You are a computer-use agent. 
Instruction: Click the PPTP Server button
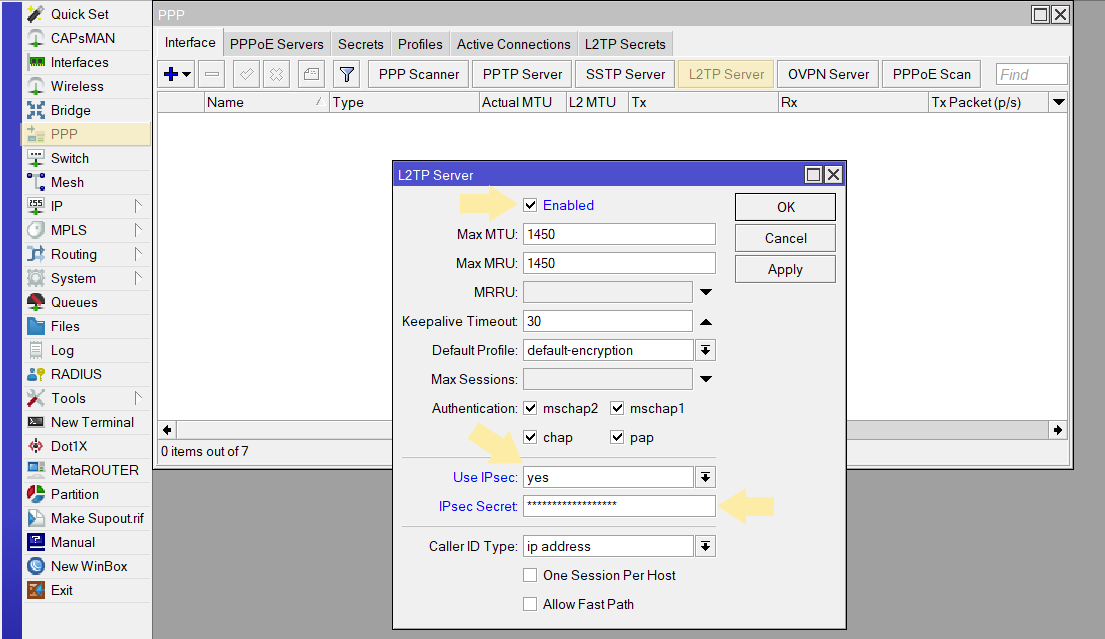(x=522, y=74)
